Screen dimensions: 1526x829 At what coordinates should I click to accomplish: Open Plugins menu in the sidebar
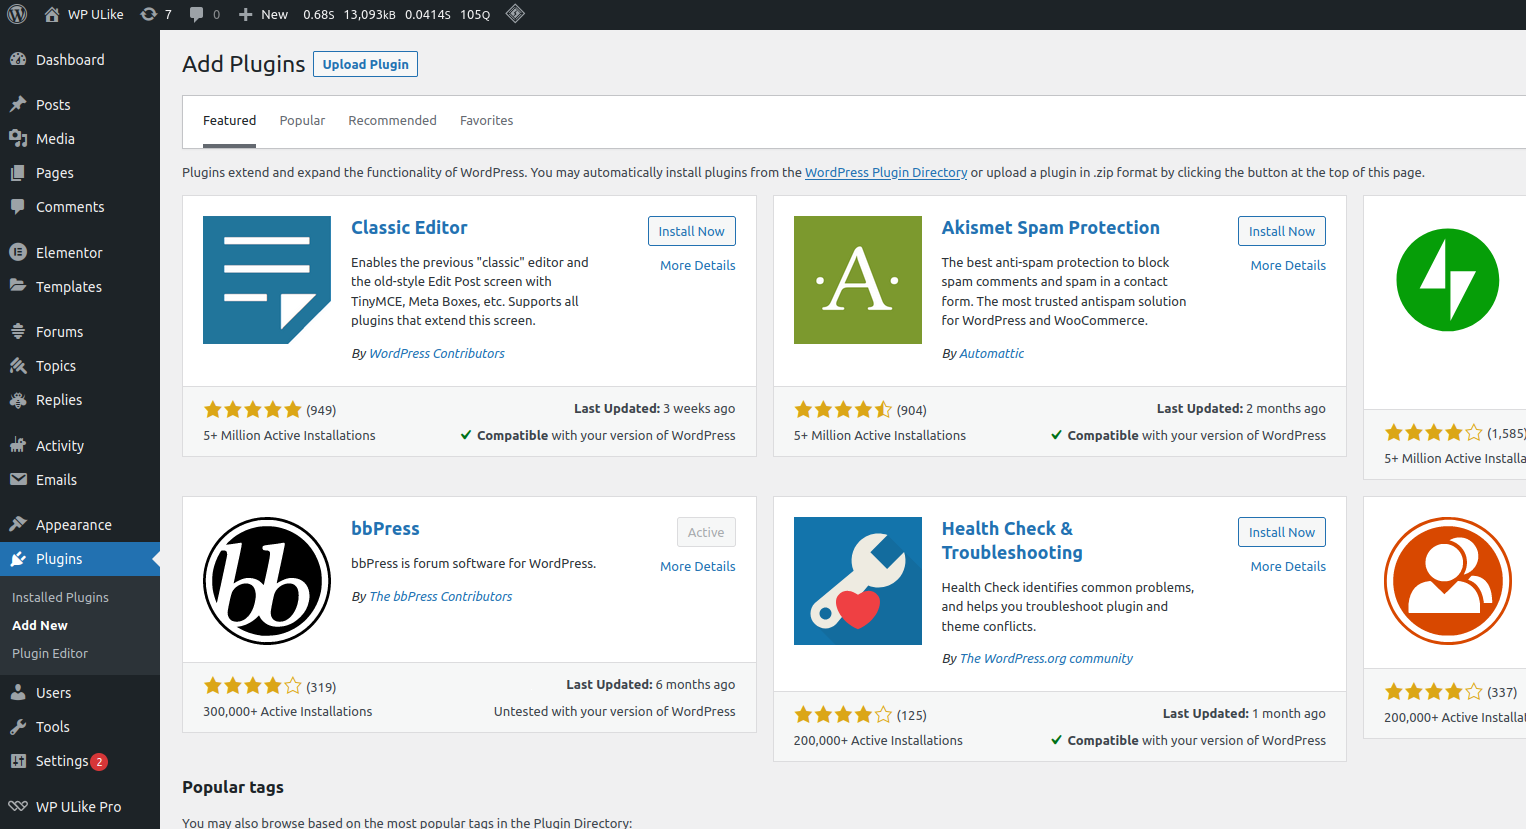pos(80,558)
